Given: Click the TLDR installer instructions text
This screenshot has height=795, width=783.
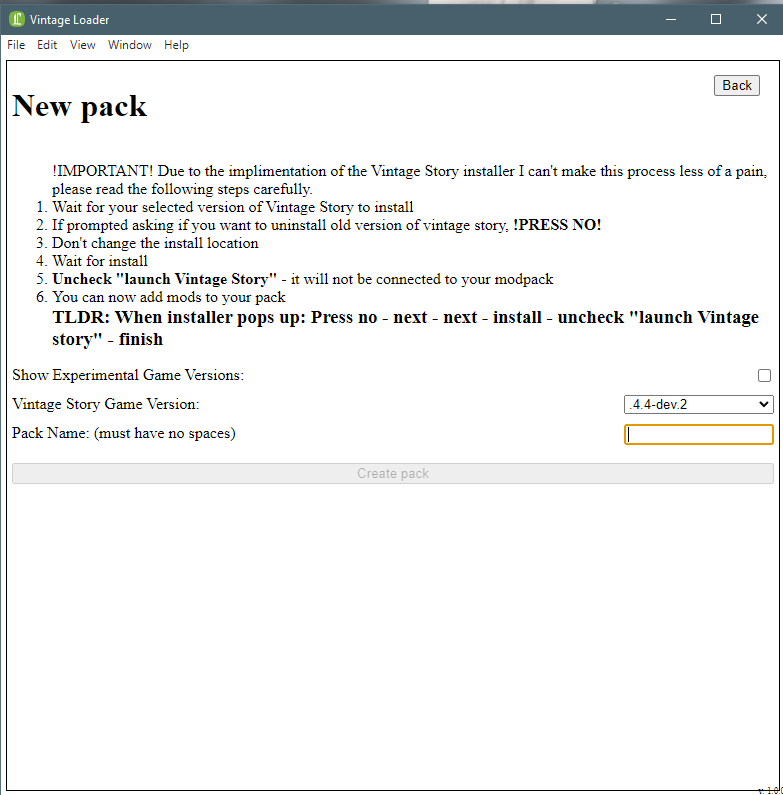Looking at the screenshot, I should tap(405, 328).
